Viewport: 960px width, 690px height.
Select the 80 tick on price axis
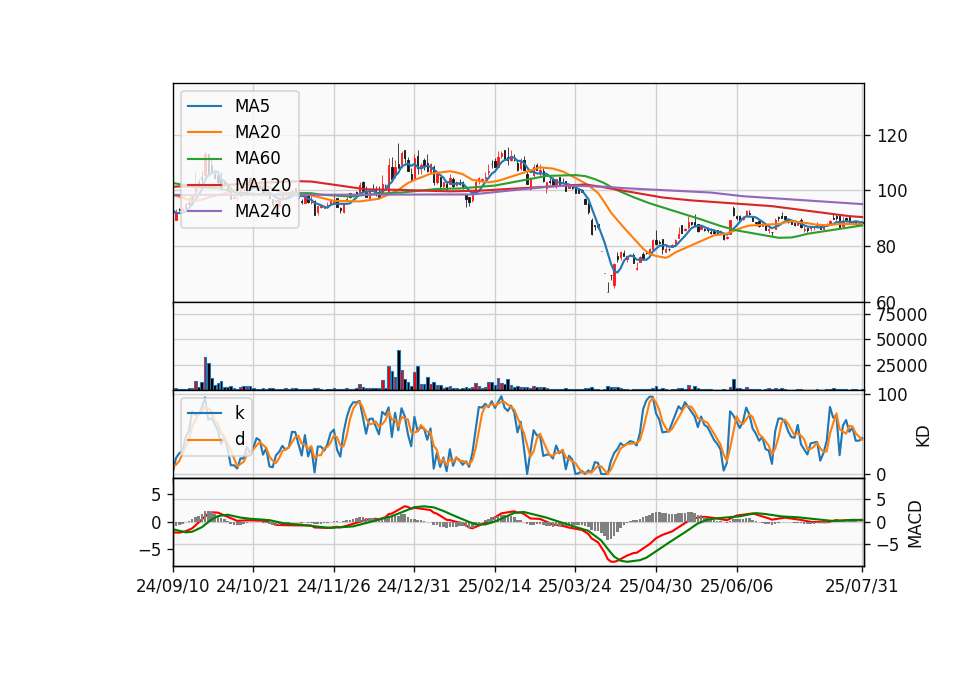887,247
